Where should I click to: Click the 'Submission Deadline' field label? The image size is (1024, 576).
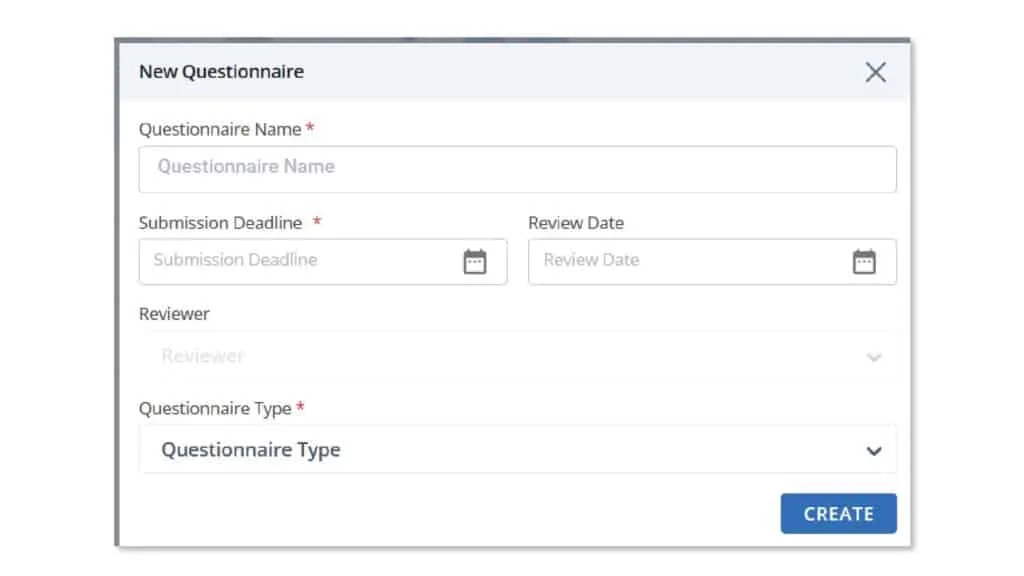coord(220,223)
